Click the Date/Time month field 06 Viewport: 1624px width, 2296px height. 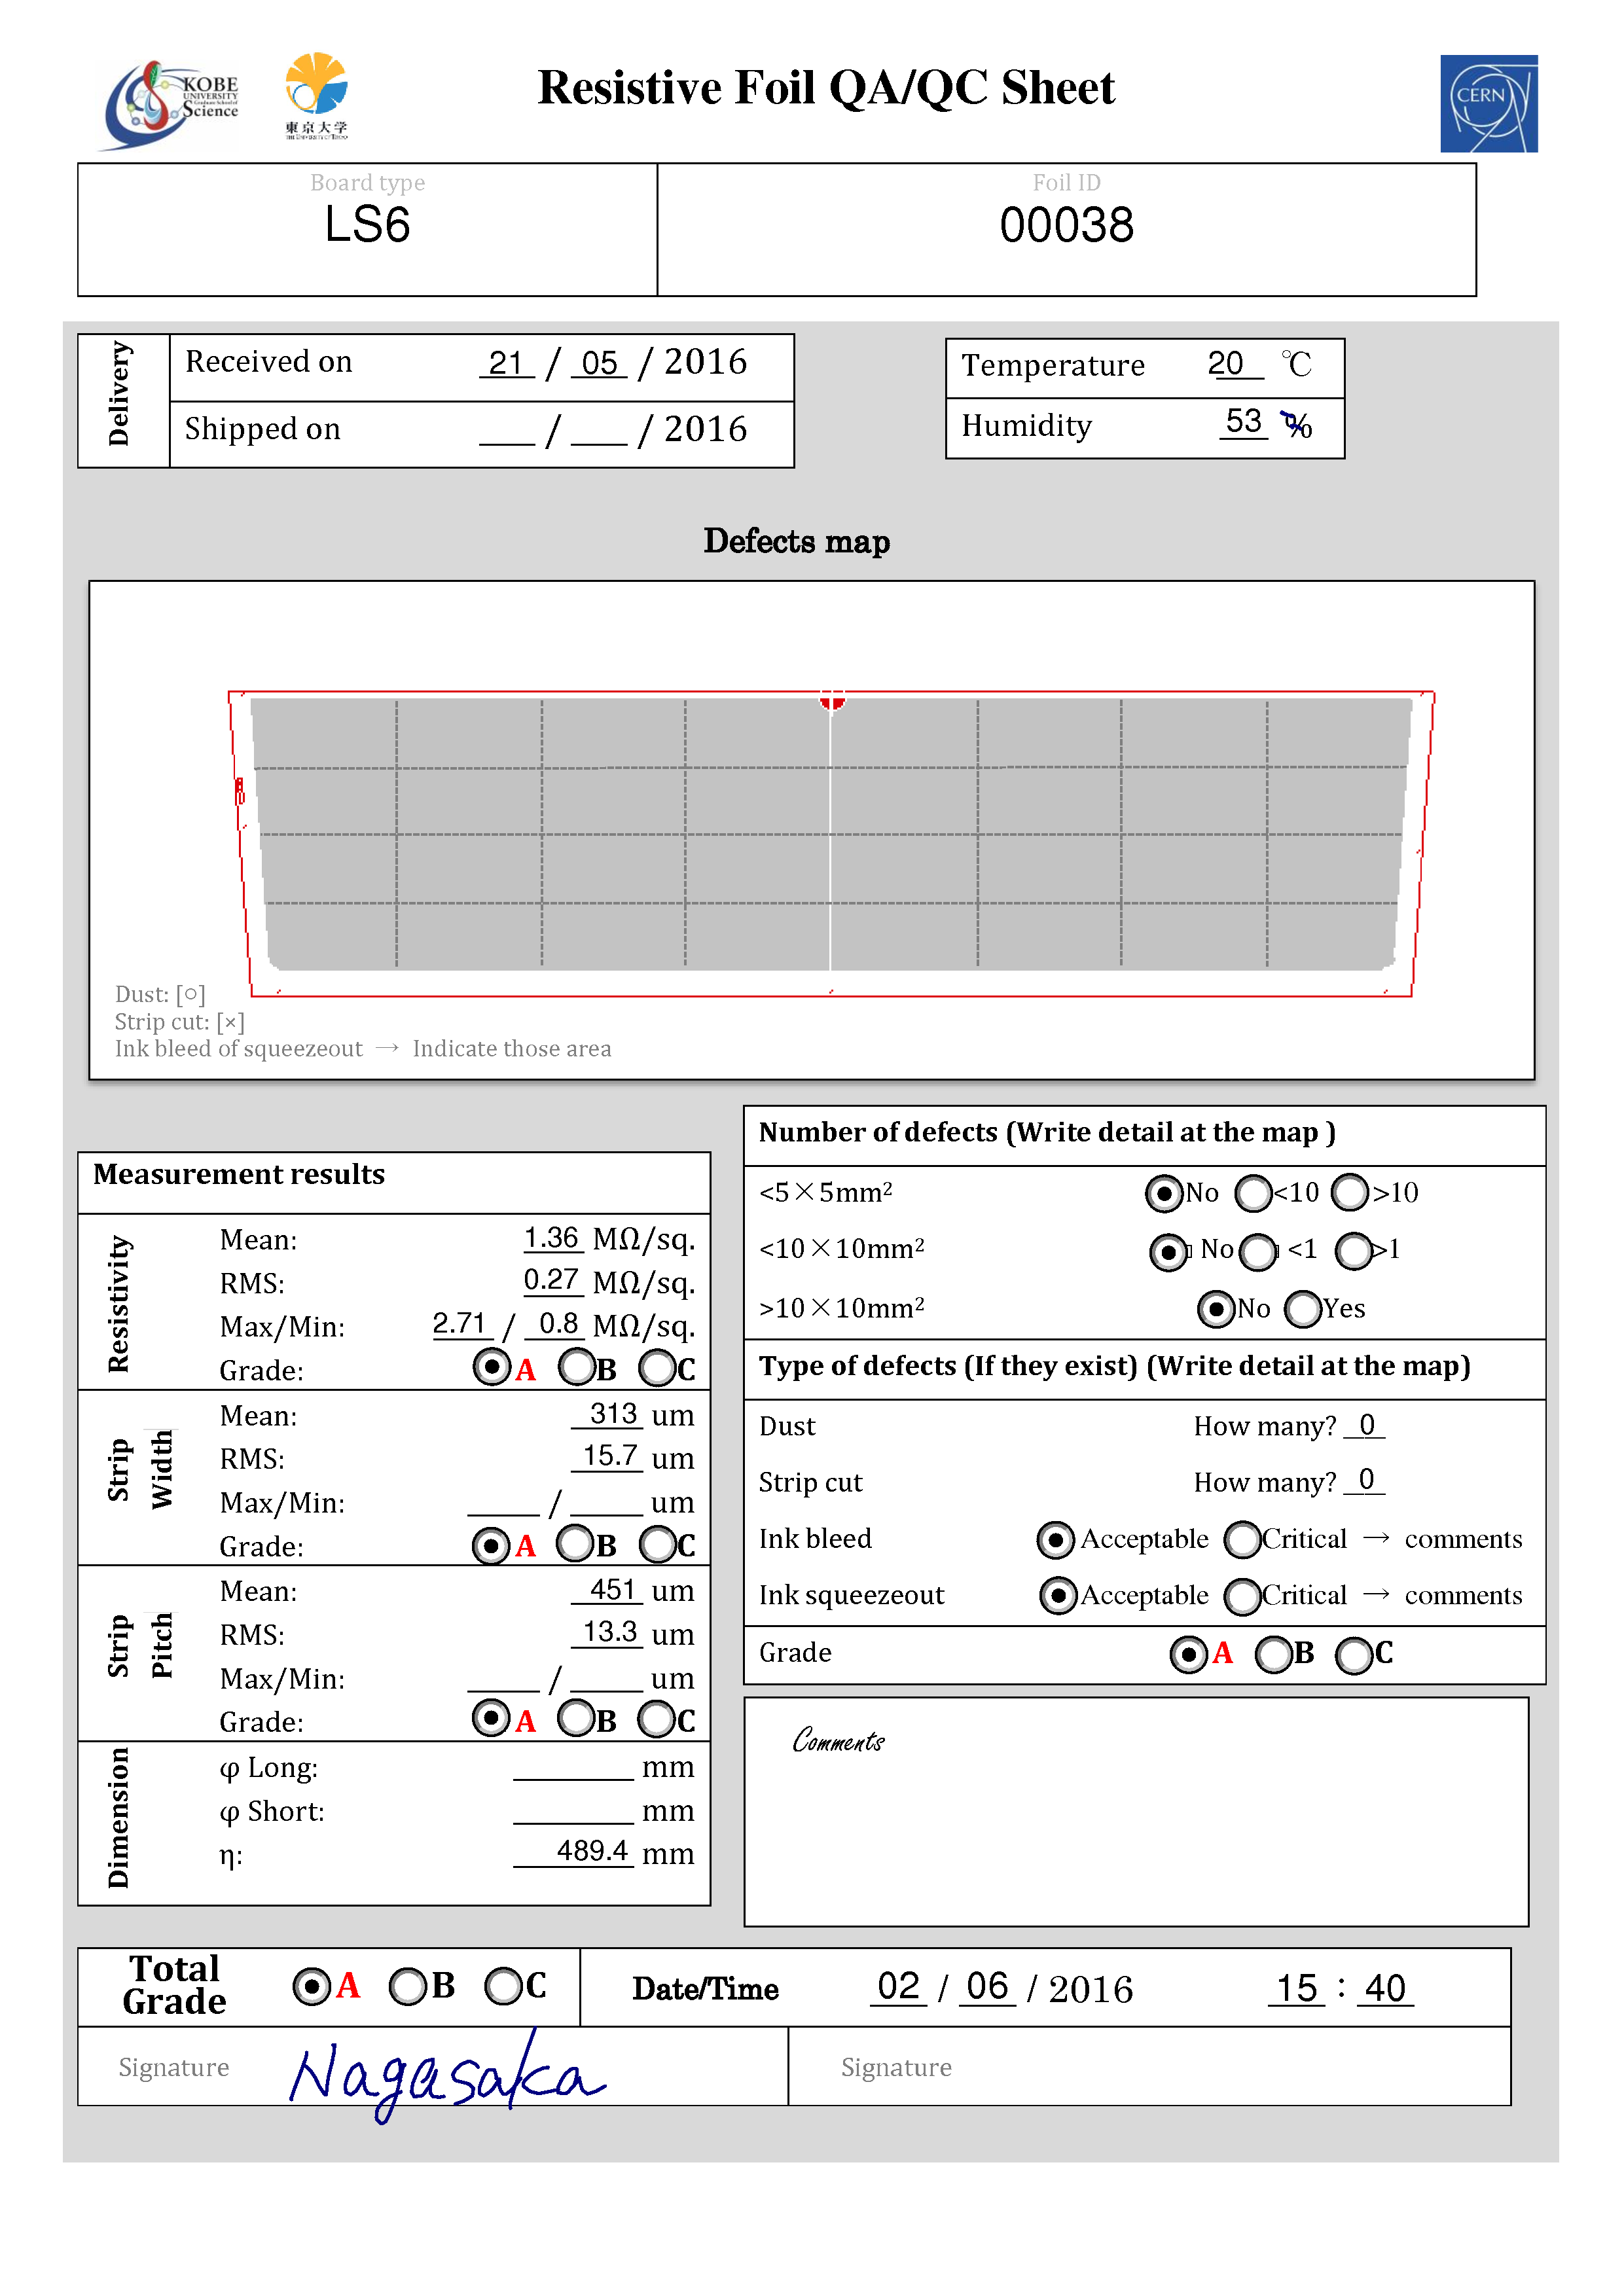tap(988, 1987)
